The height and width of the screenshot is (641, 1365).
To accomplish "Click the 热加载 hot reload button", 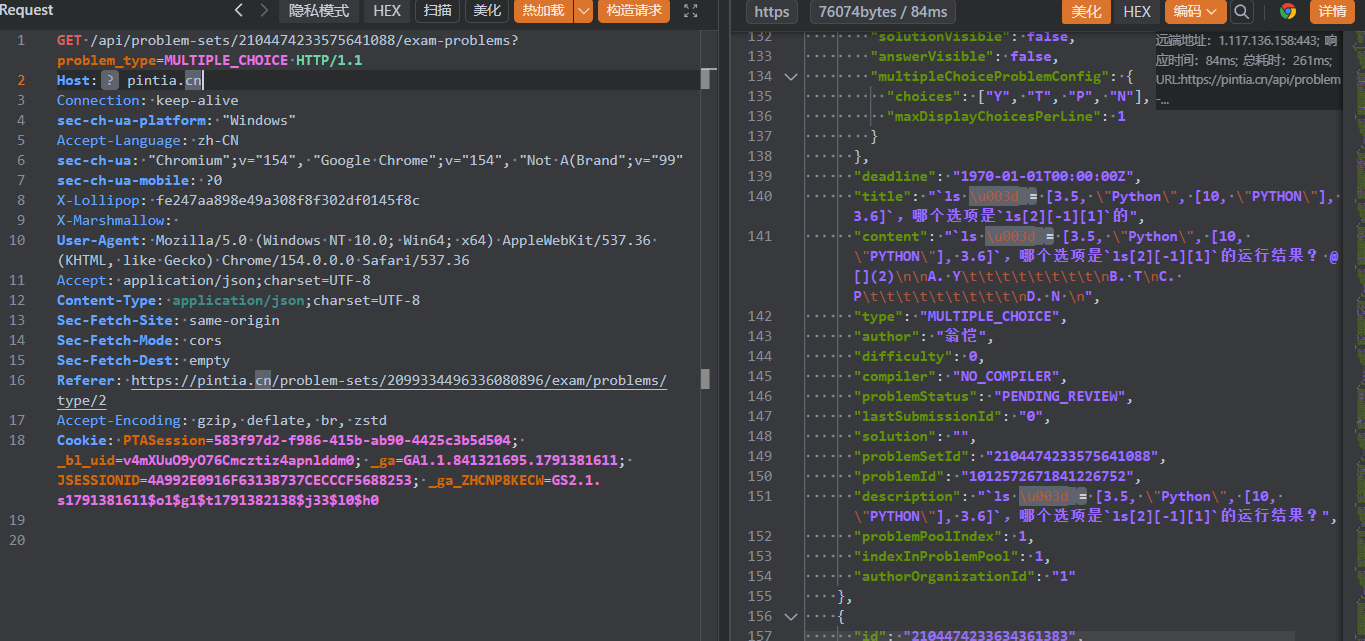I will [x=543, y=11].
